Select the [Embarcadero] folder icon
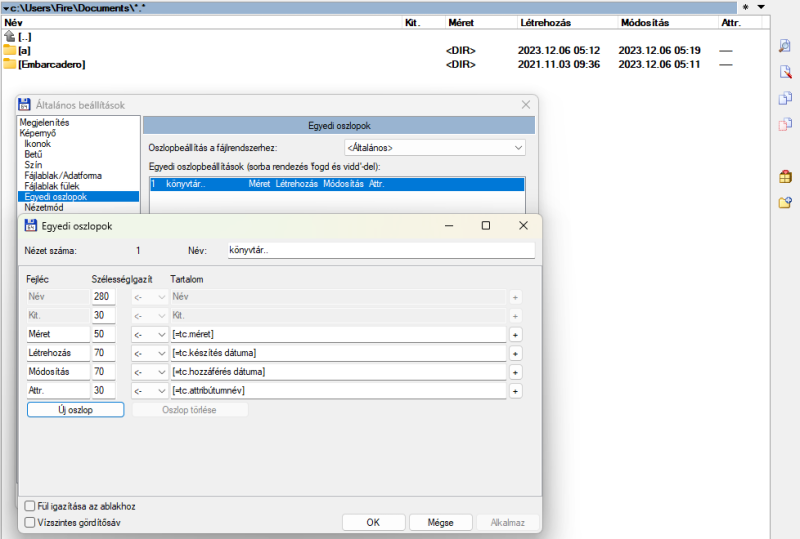800x539 pixels. [x=10, y=64]
